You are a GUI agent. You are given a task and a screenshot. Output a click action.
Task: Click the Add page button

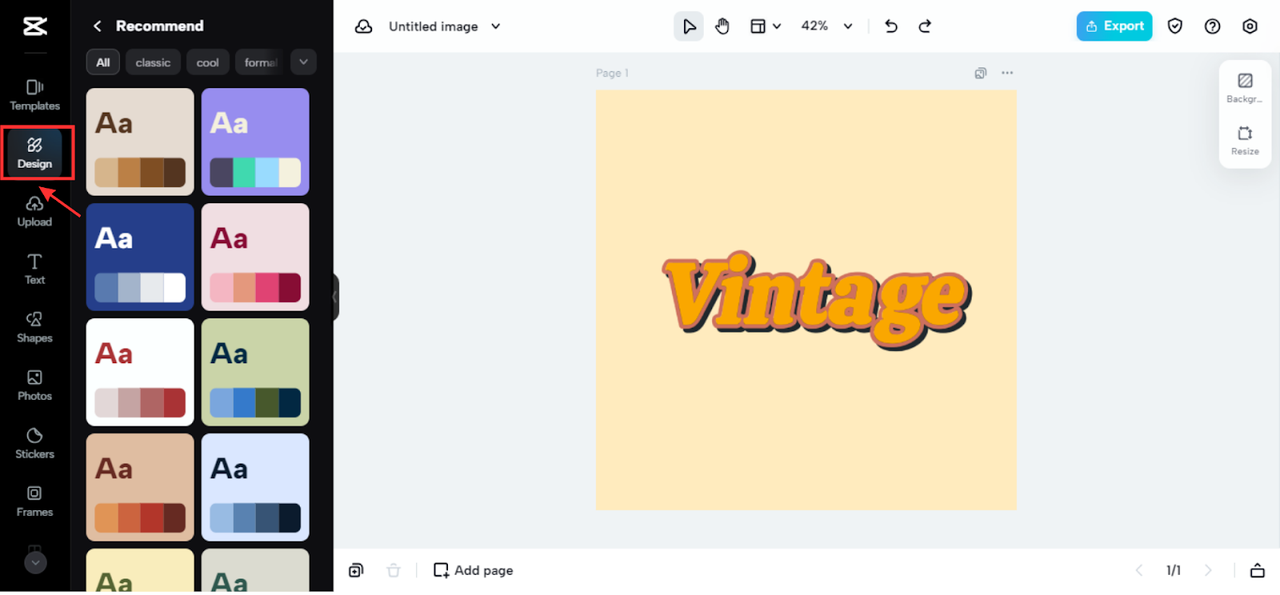tap(473, 570)
